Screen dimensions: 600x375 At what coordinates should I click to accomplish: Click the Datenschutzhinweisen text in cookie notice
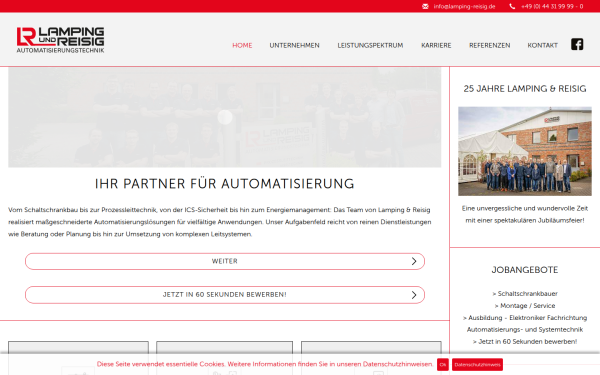coord(398,364)
